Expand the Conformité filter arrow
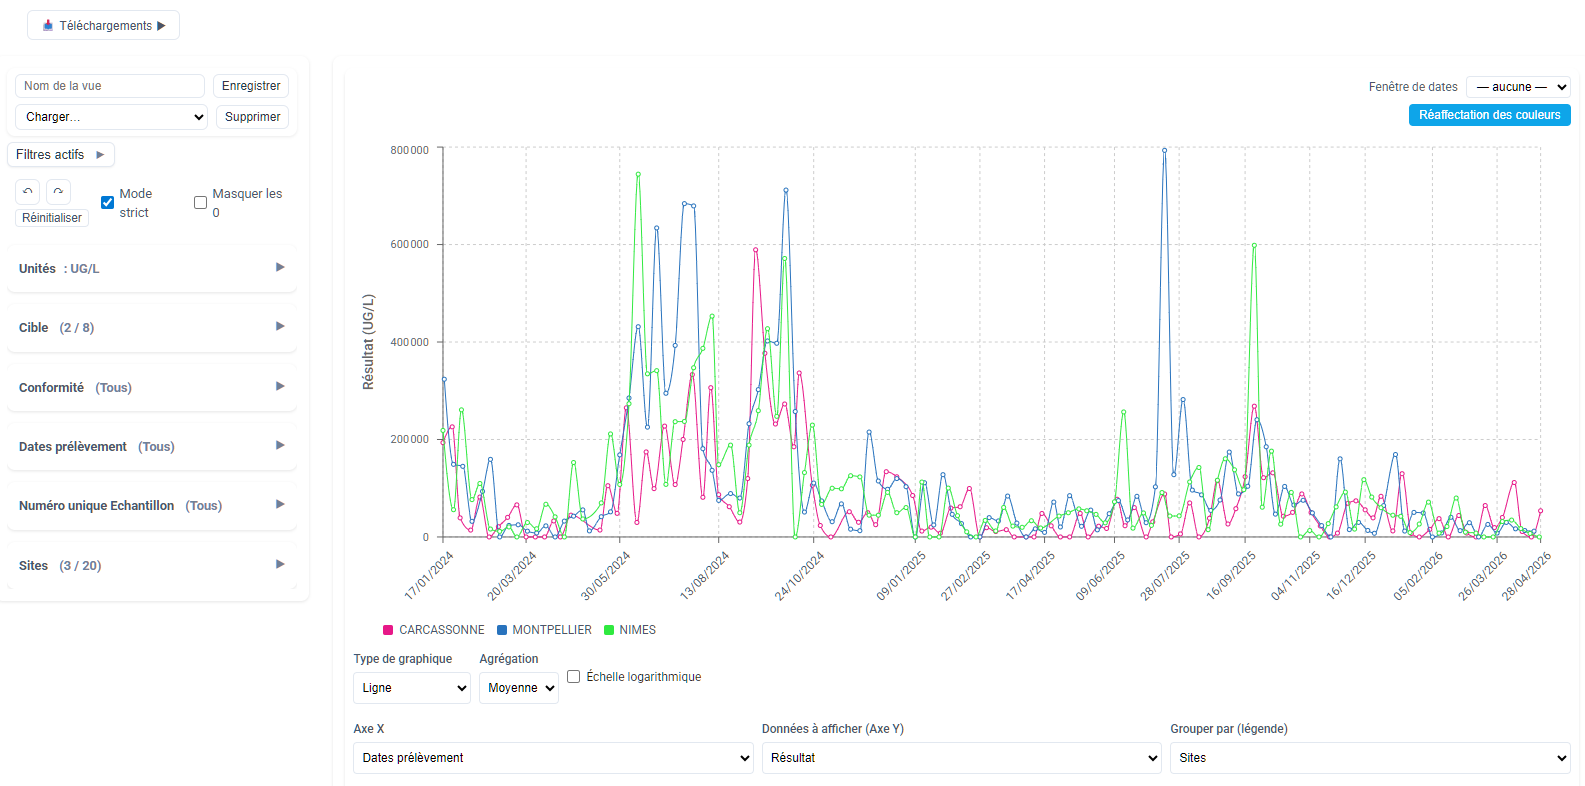The width and height of the screenshot is (1585, 786). click(280, 386)
